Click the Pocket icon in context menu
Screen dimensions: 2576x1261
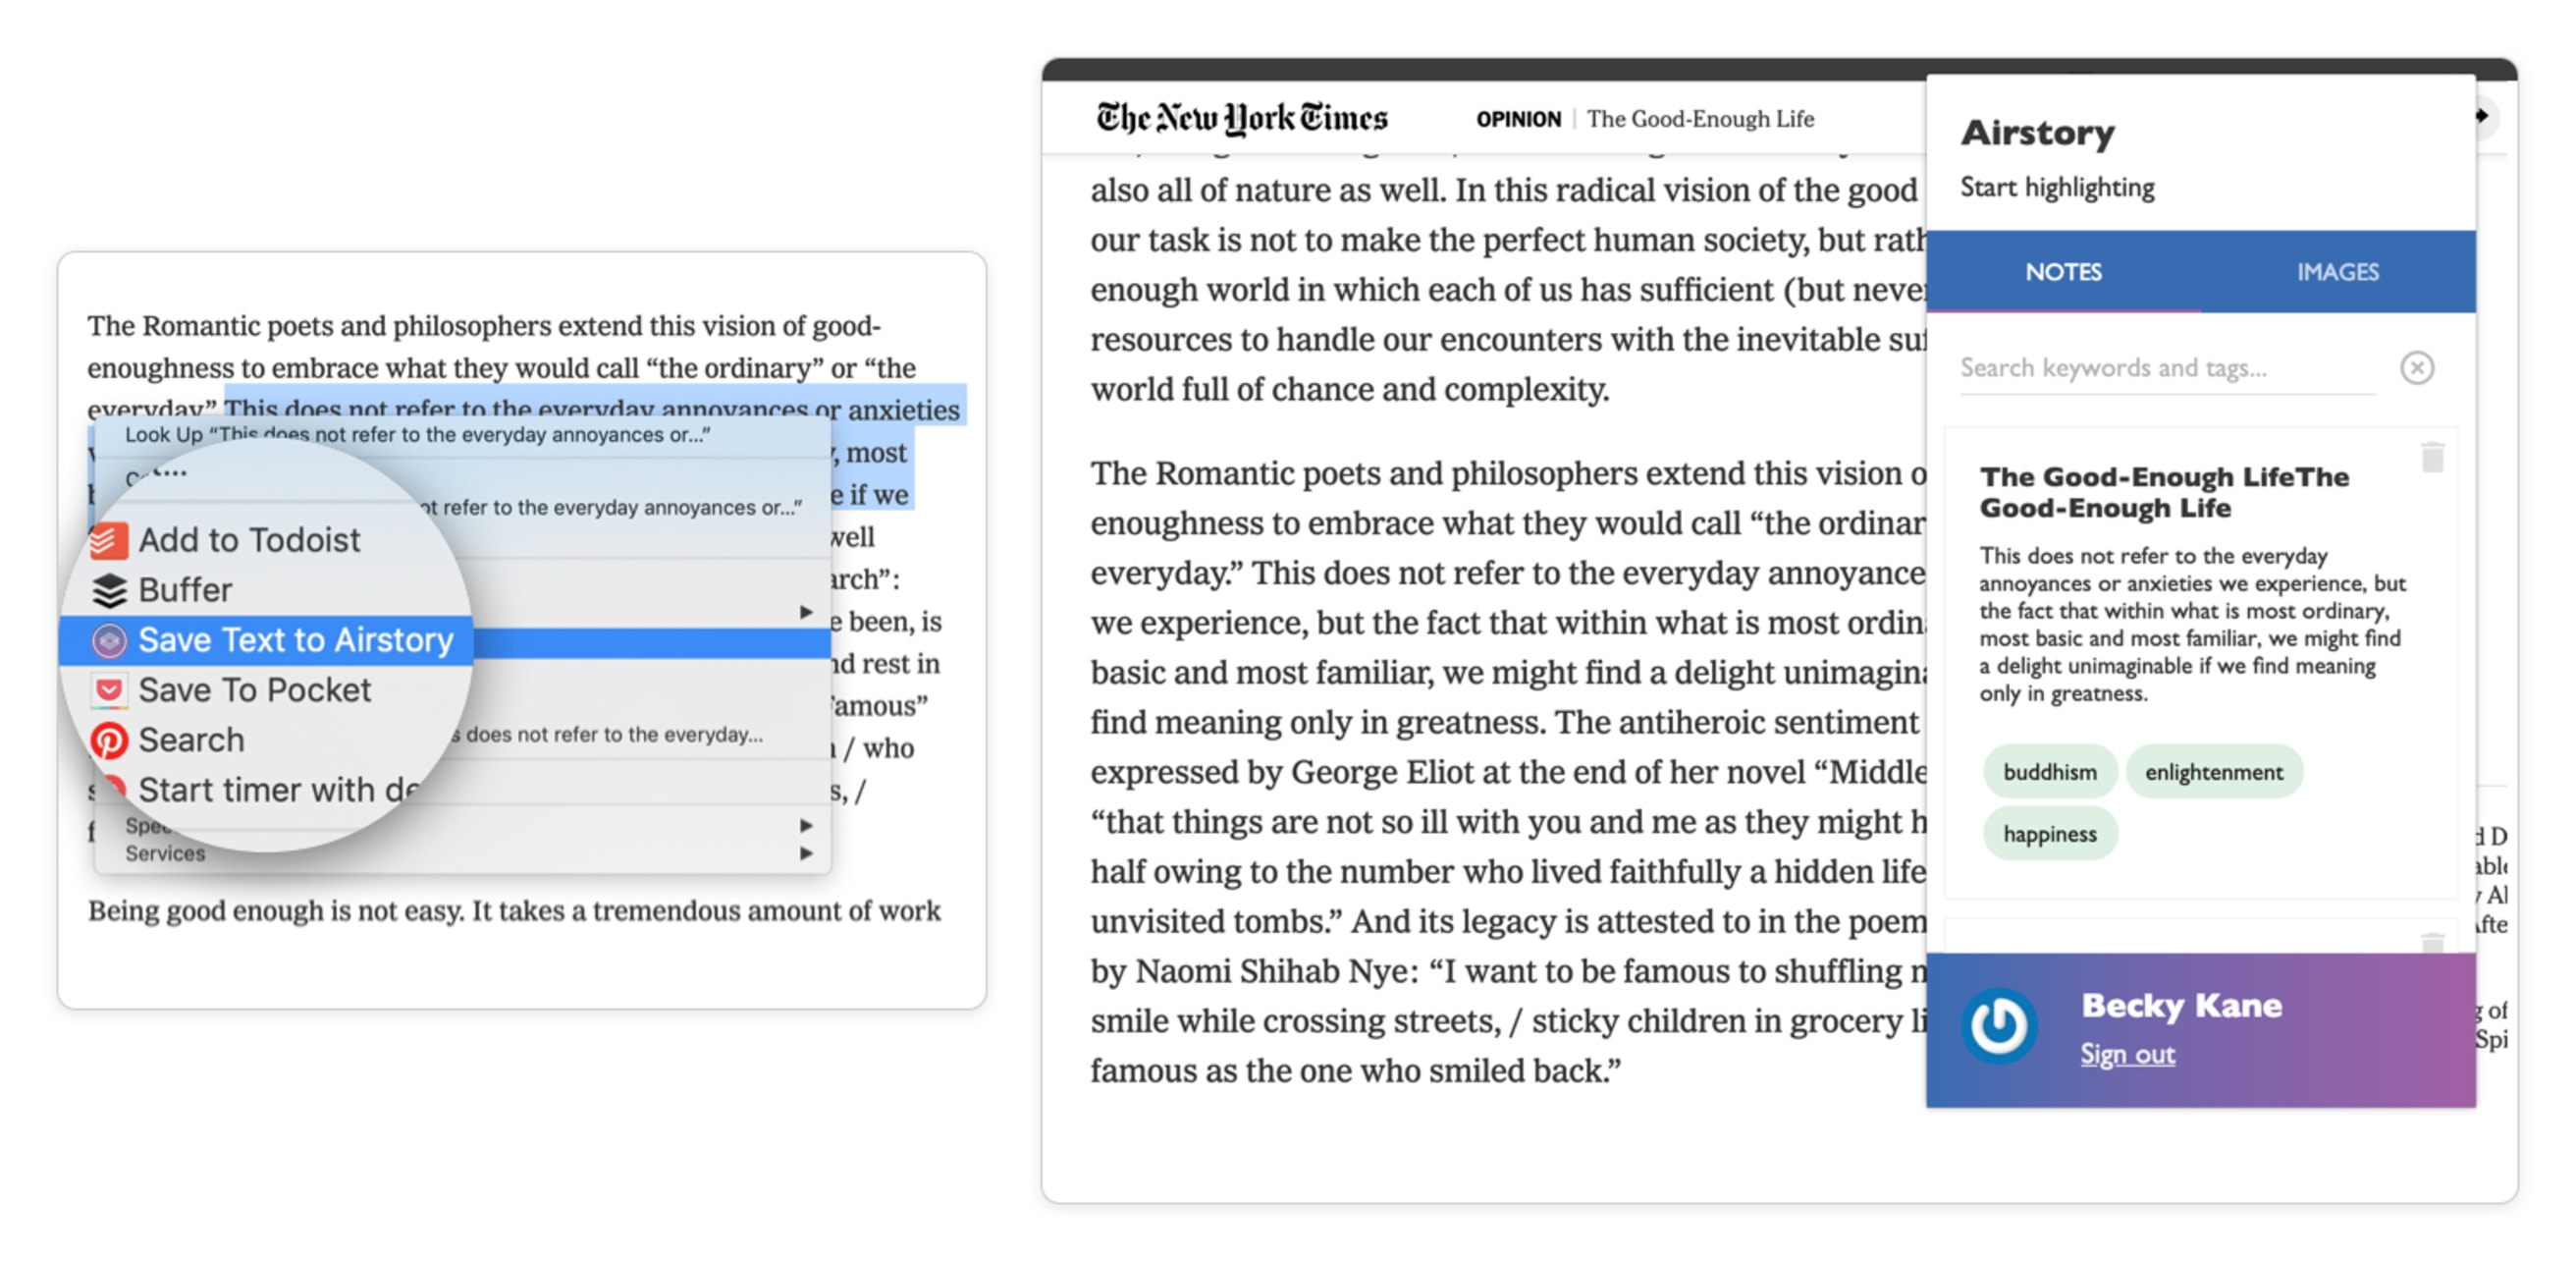[x=109, y=690]
